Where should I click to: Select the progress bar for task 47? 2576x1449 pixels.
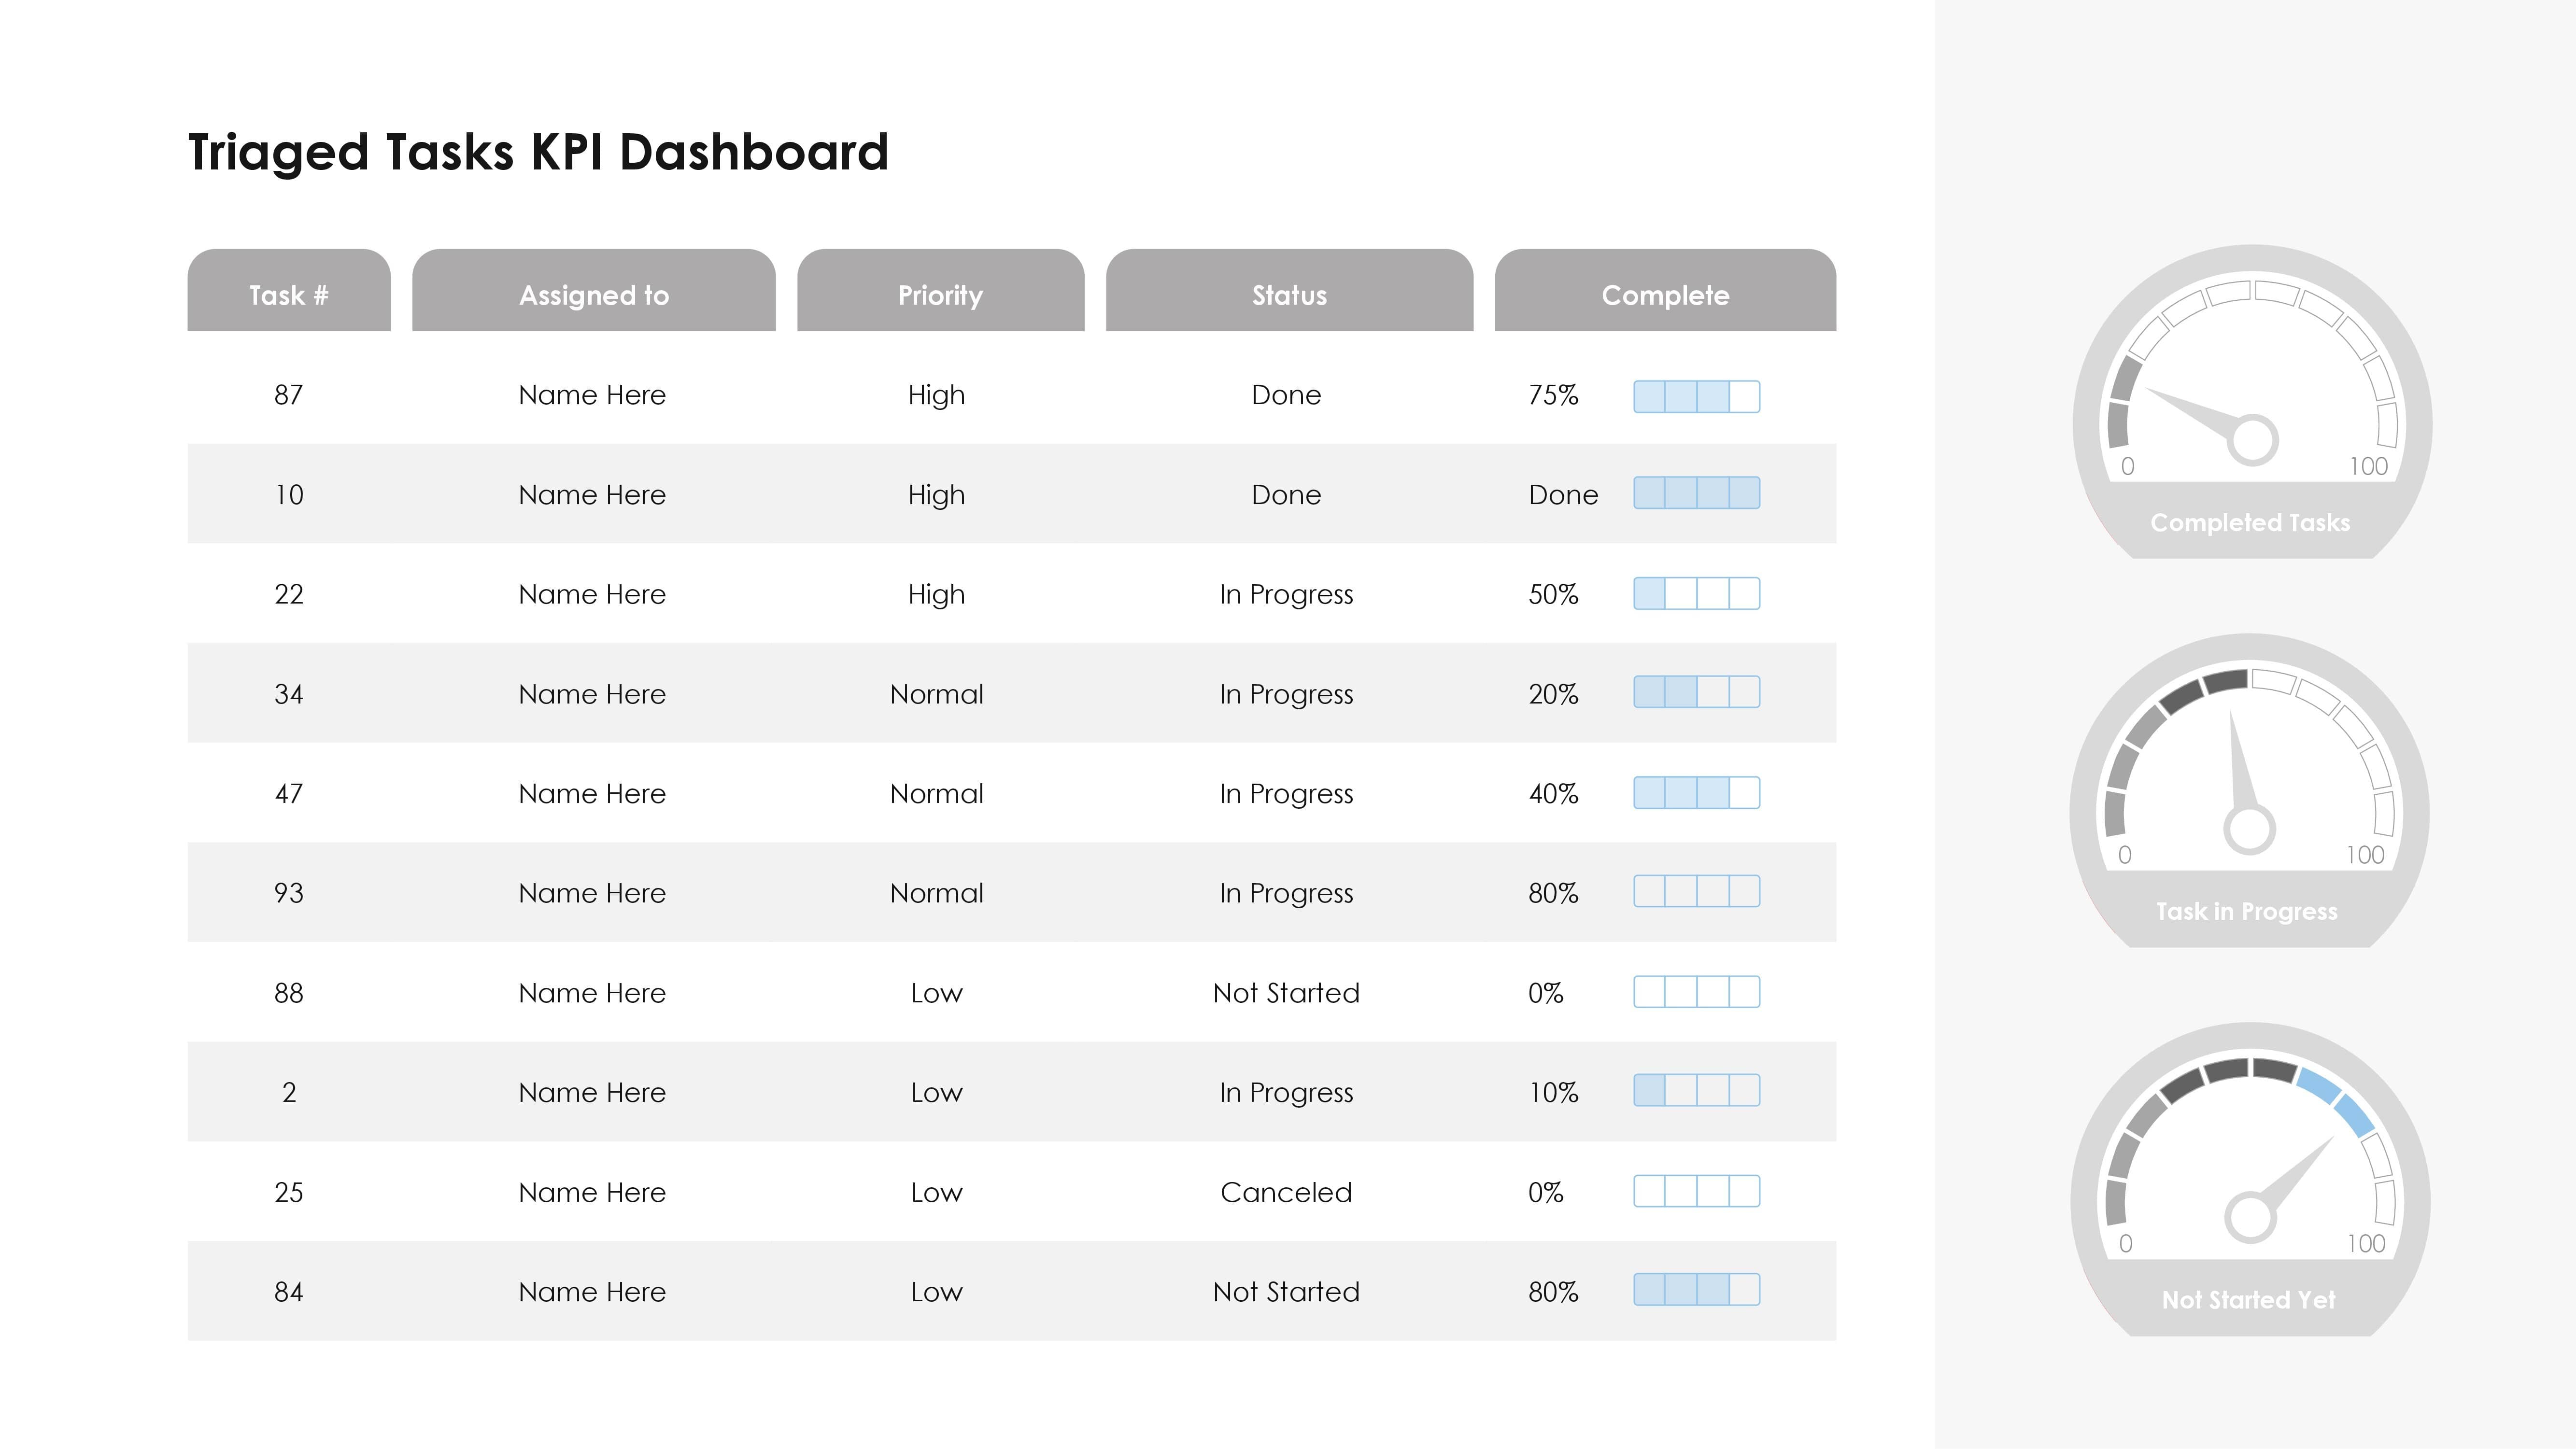pyautogui.click(x=1697, y=792)
